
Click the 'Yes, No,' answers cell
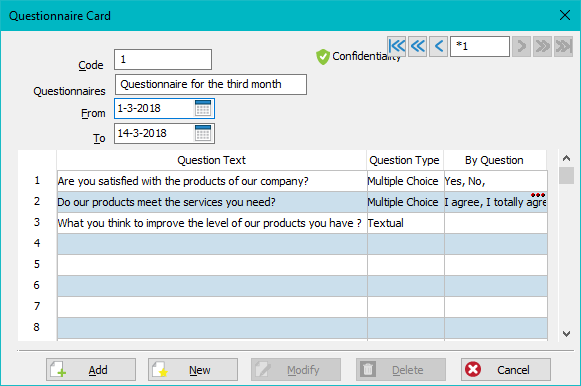[496, 181]
